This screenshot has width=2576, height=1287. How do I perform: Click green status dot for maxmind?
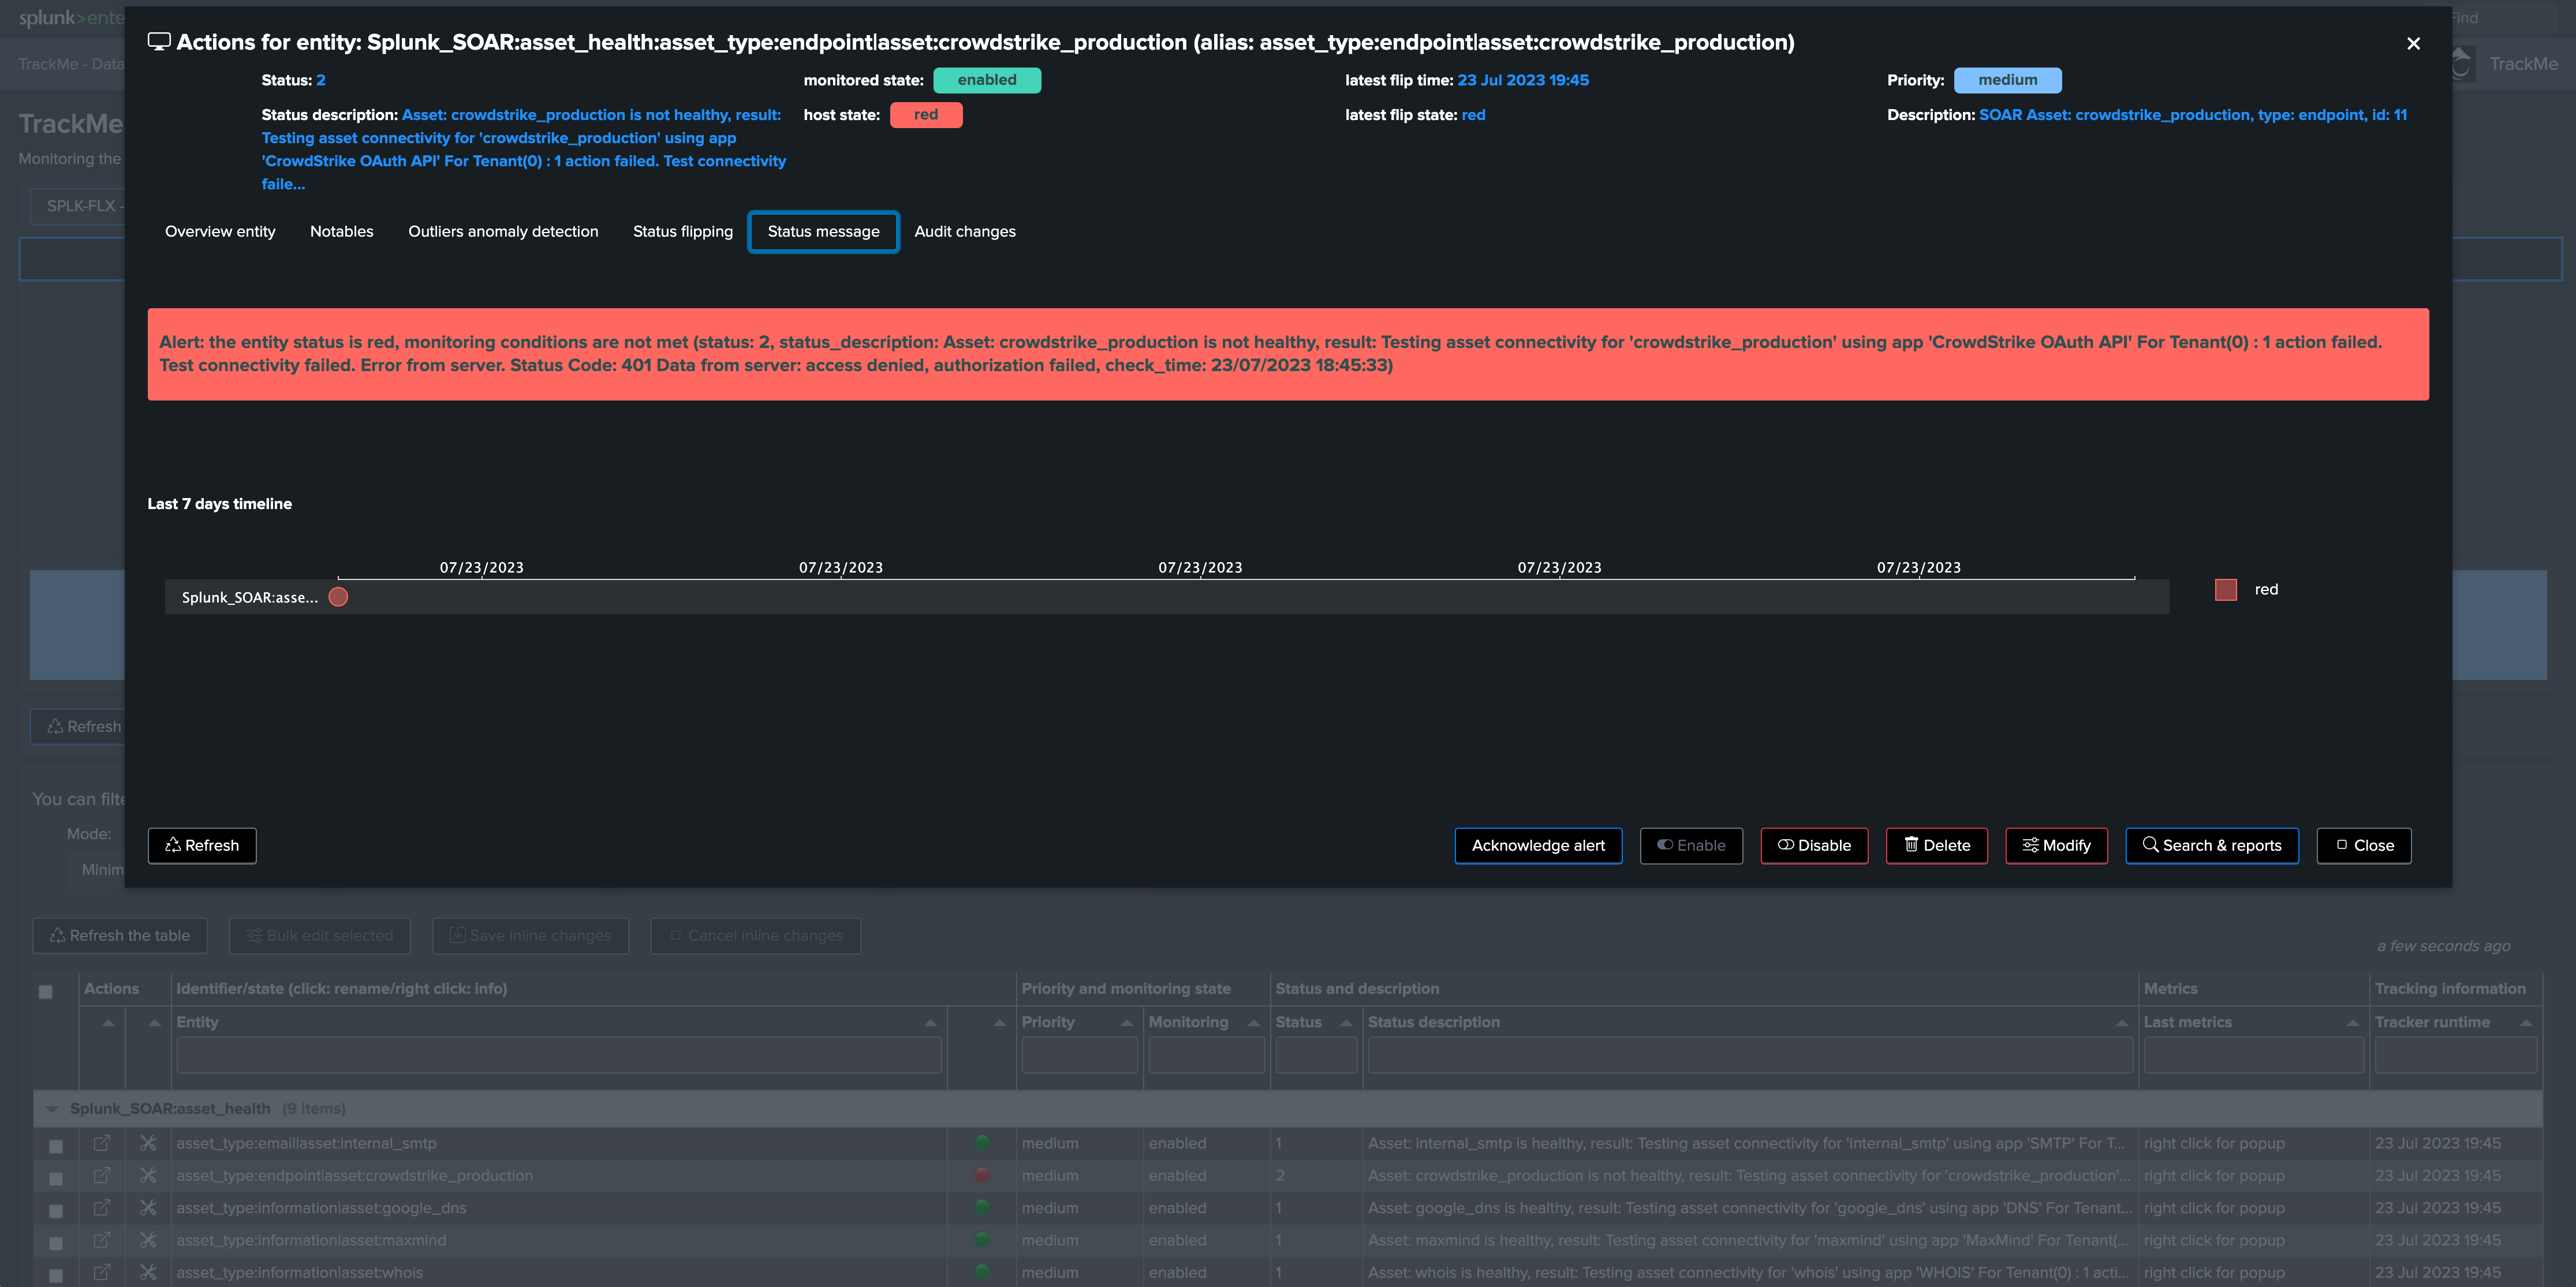982,1239
